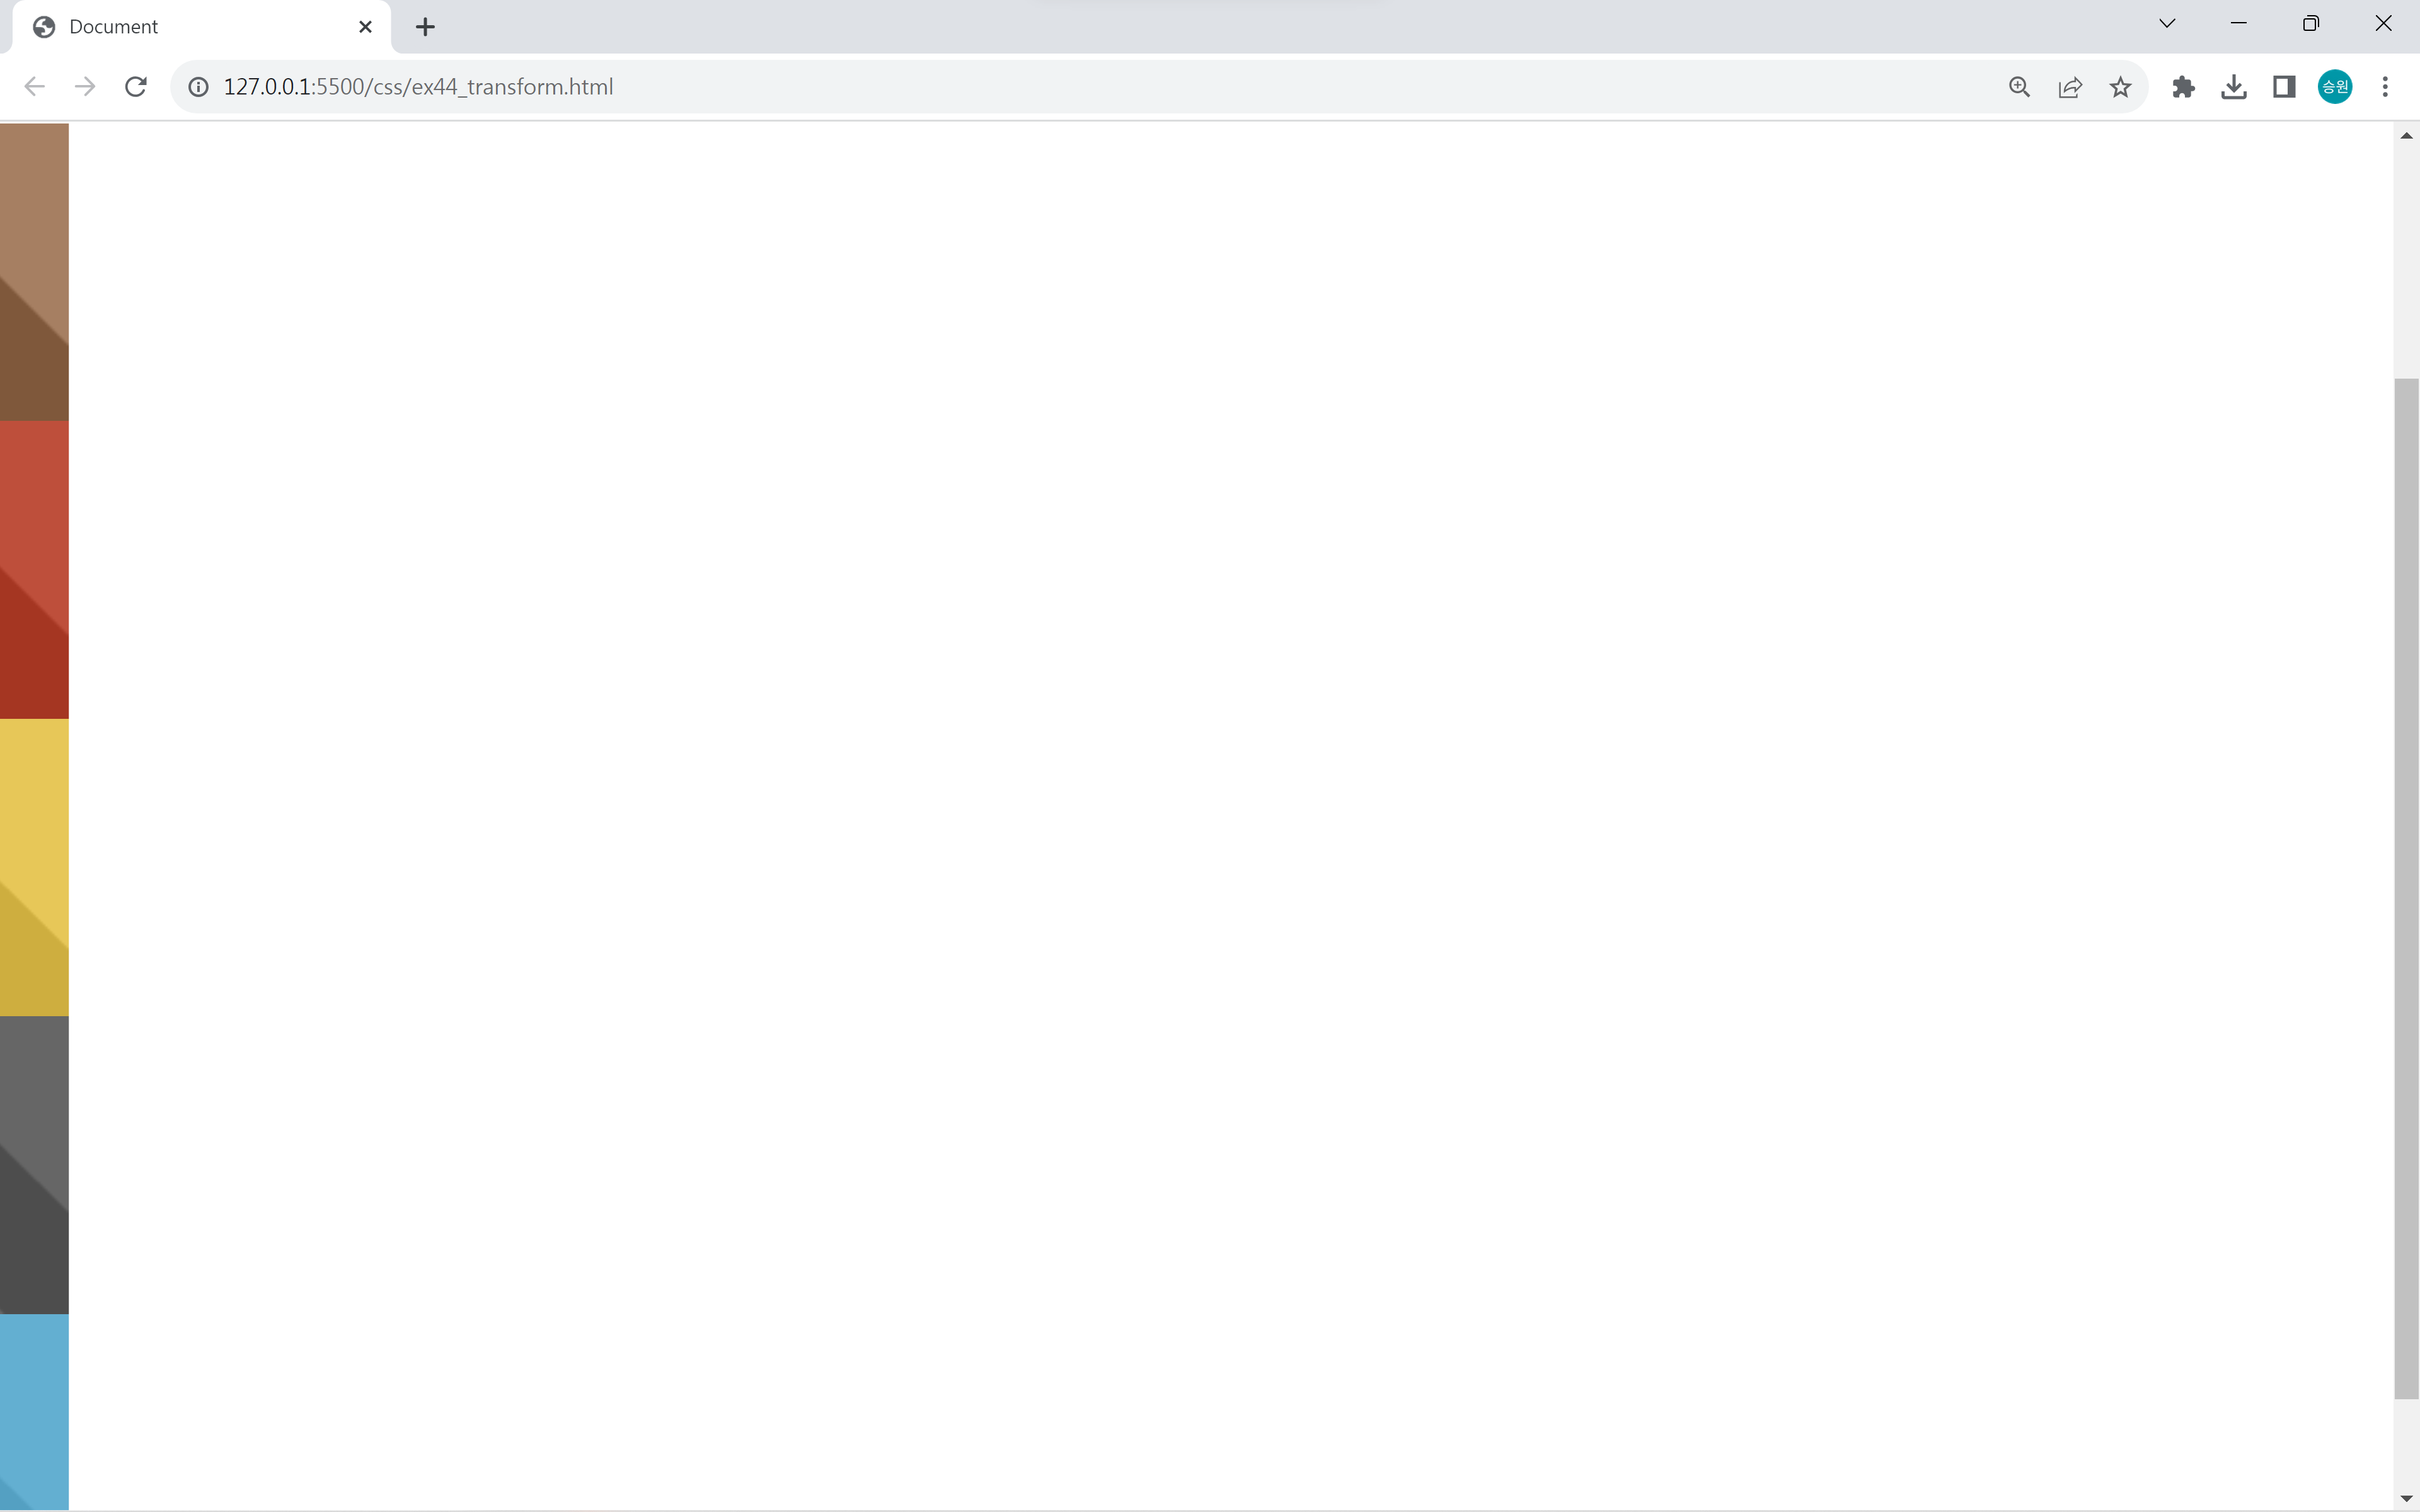The height and width of the screenshot is (1512, 2420).
Task: Share this page icon
Action: pyautogui.click(x=2070, y=87)
